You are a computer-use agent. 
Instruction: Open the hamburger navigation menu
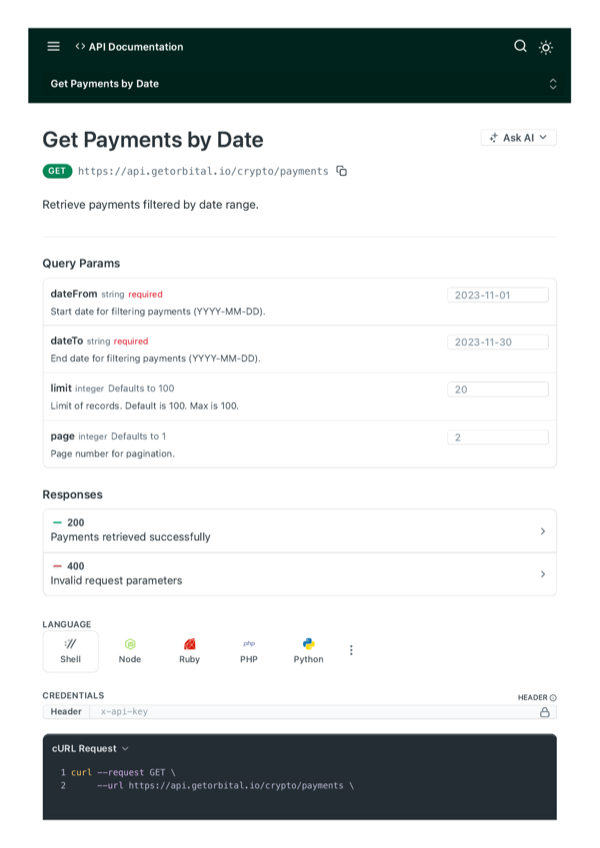click(x=52, y=46)
